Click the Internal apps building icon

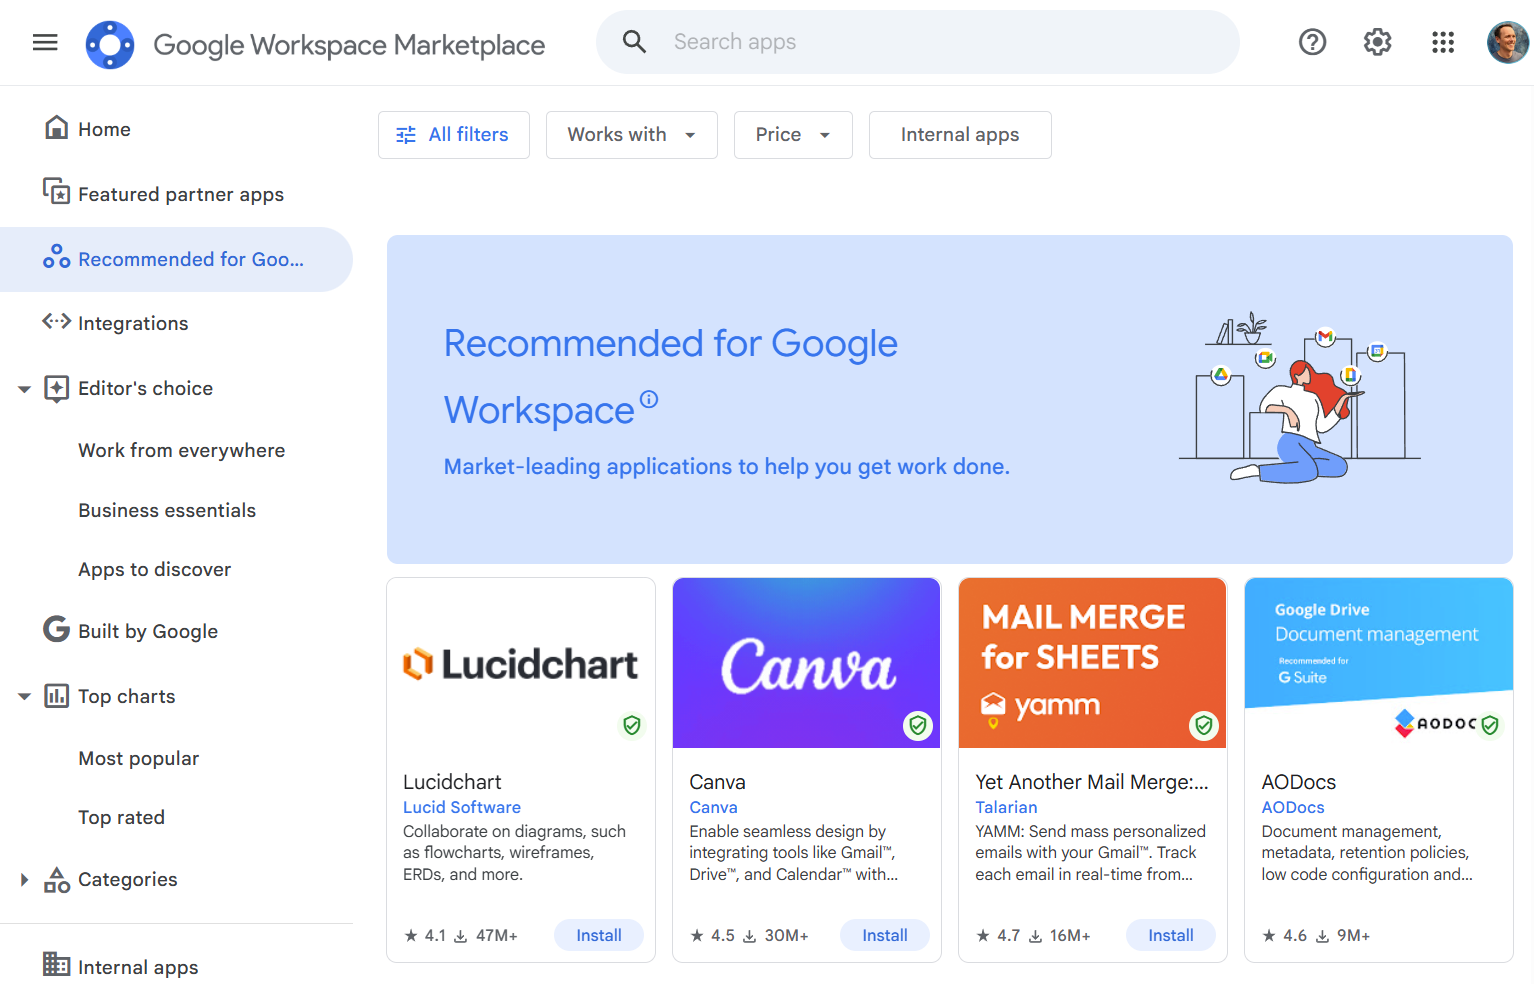pyautogui.click(x=57, y=964)
